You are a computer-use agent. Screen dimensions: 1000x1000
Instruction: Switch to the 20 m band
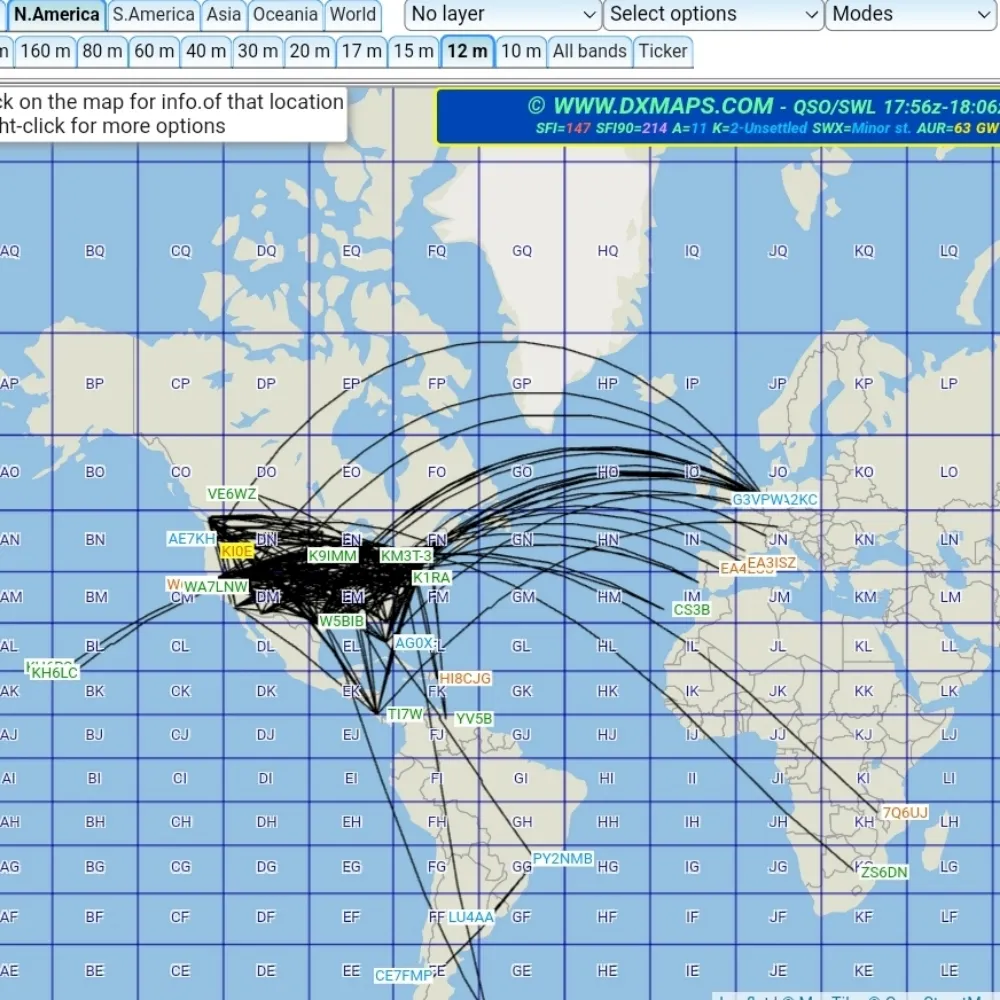[x=309, y=51]
